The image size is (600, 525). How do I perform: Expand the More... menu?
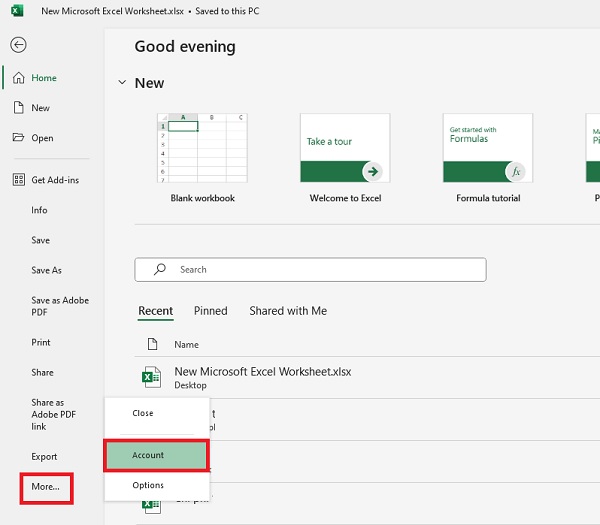[46, 487]
